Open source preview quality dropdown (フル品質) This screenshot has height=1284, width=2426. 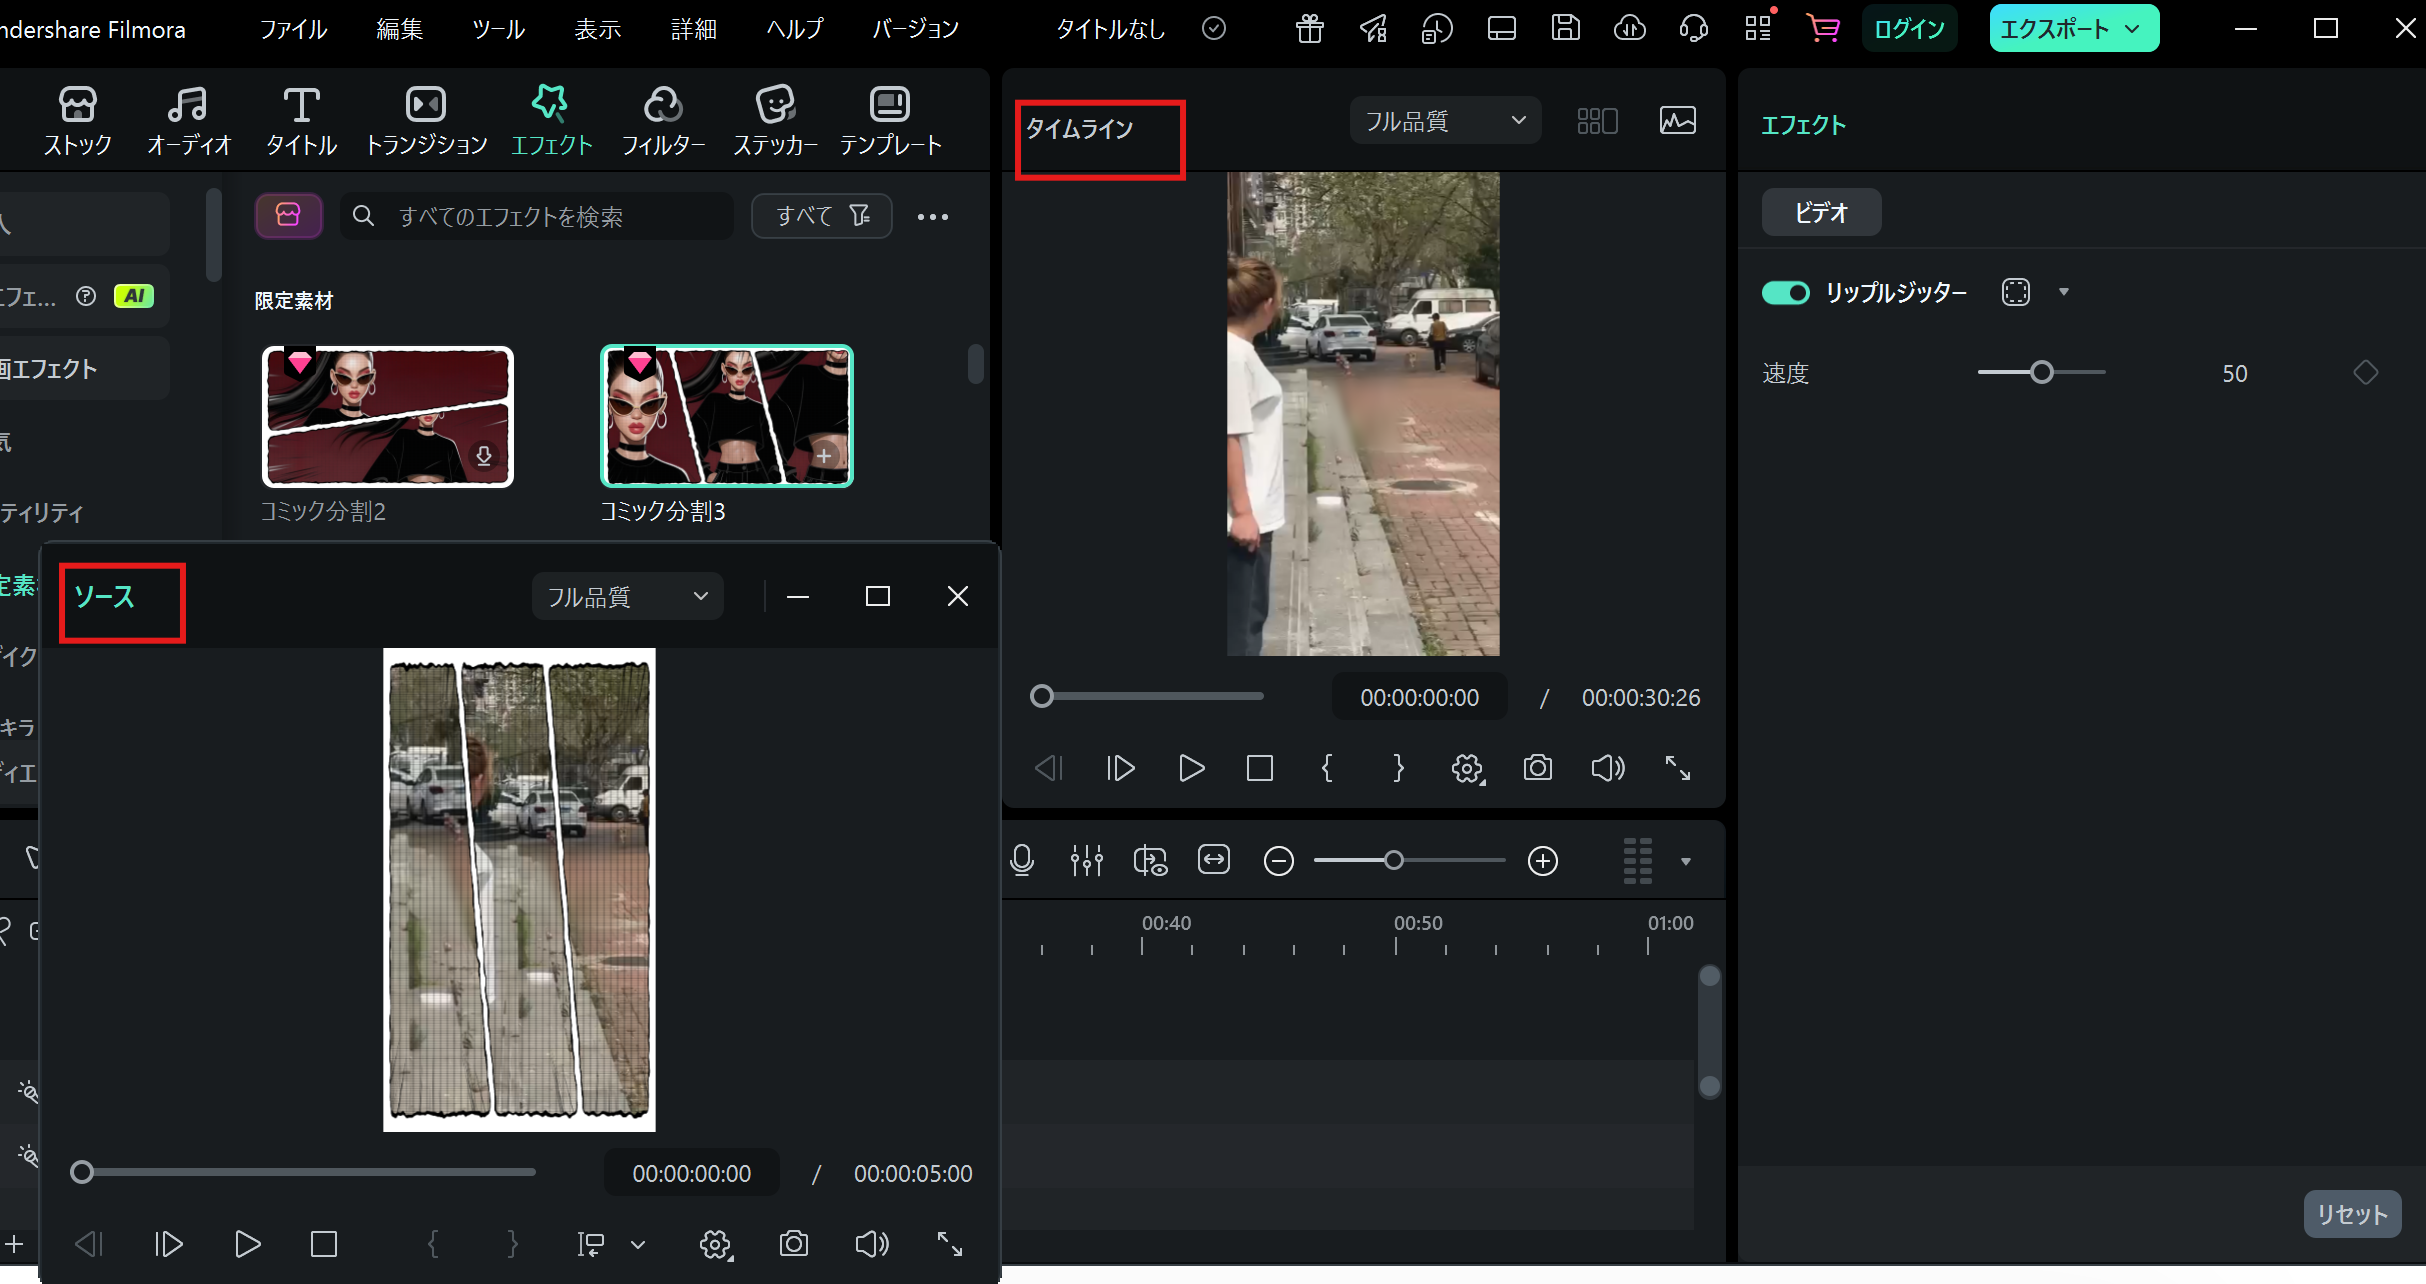[x=627, y=597]
